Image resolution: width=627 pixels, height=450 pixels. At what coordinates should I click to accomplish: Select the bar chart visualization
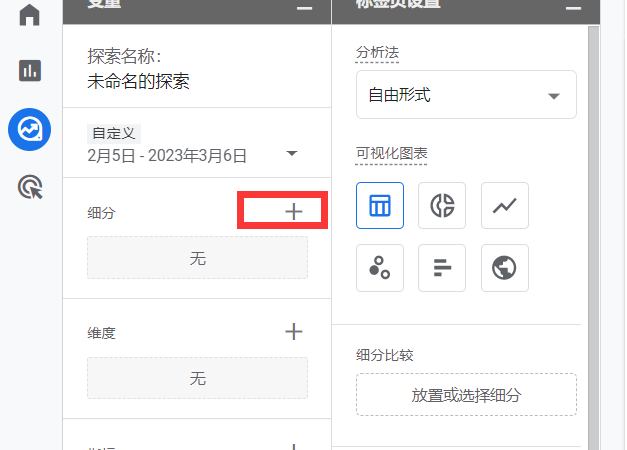click(x=442, y=268)
